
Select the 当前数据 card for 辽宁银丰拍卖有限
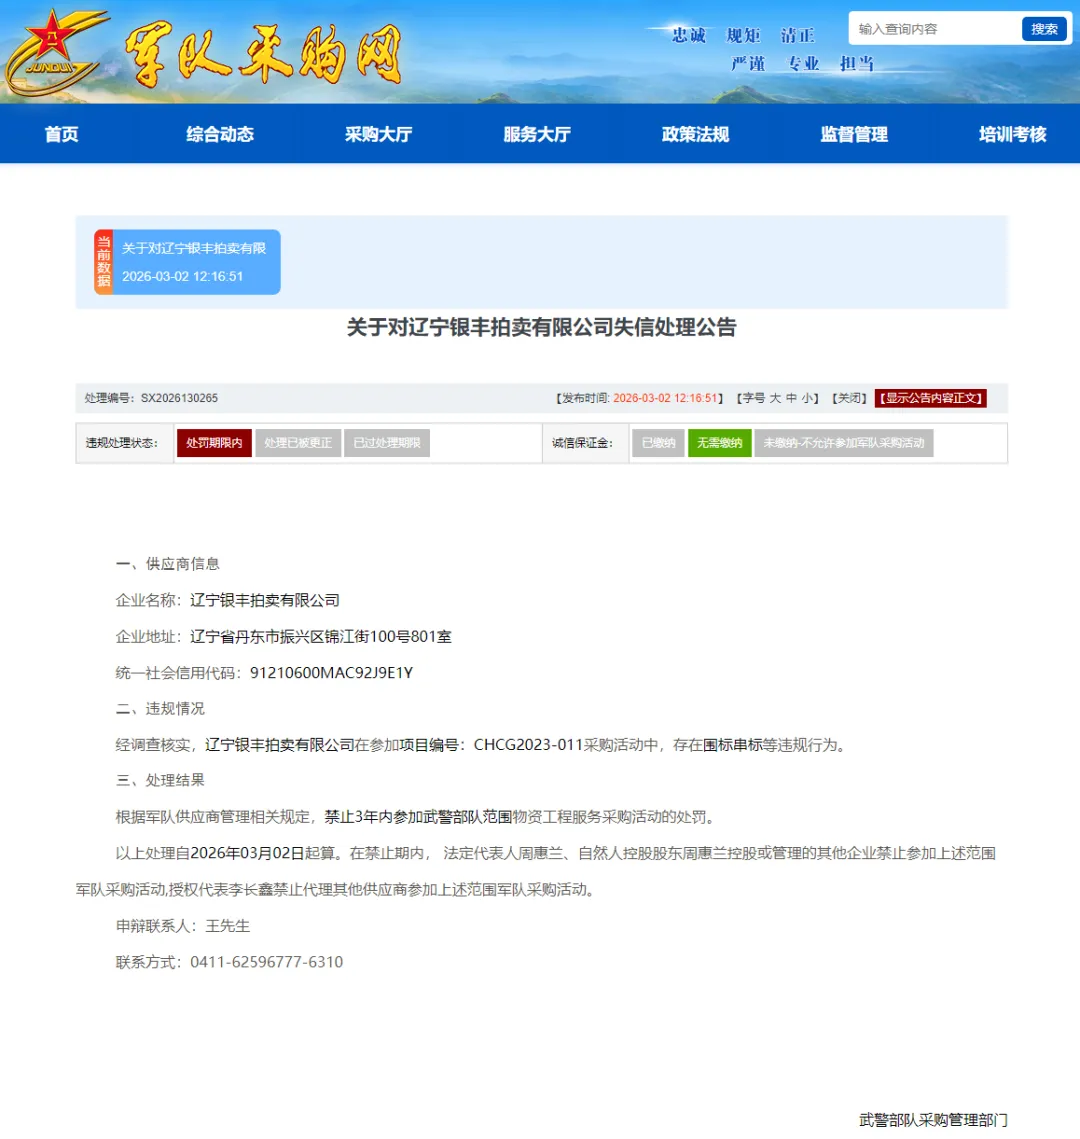click(x=187, y=262)
